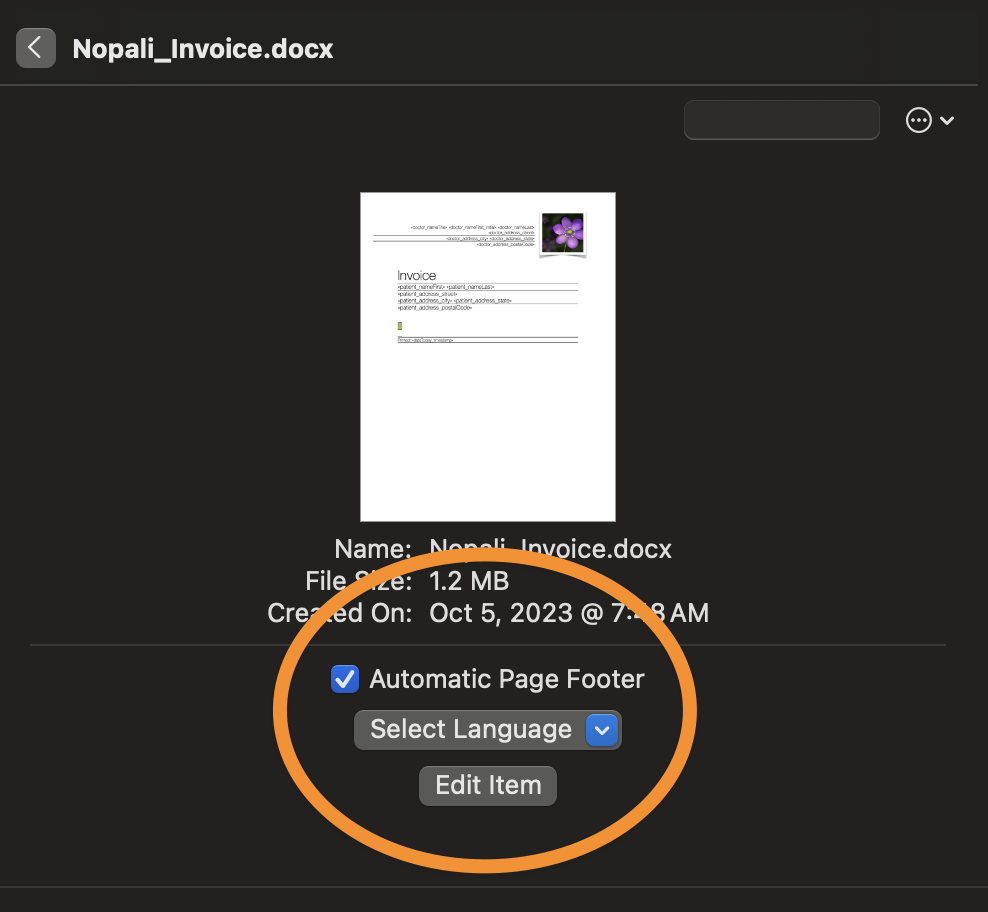Expand the chevron beside the ellipsis icon
988x912 pixels.
[x=946, y=120]
